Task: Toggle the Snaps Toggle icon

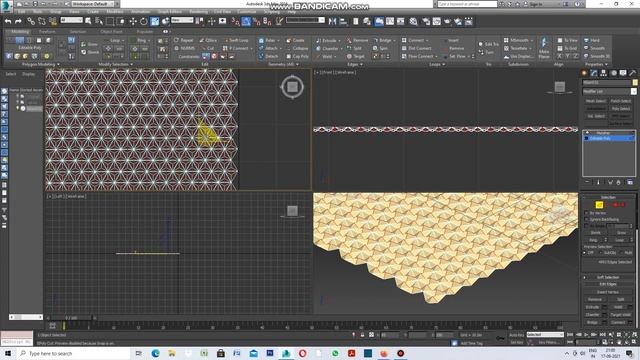Action: click(x=236, y=21)
